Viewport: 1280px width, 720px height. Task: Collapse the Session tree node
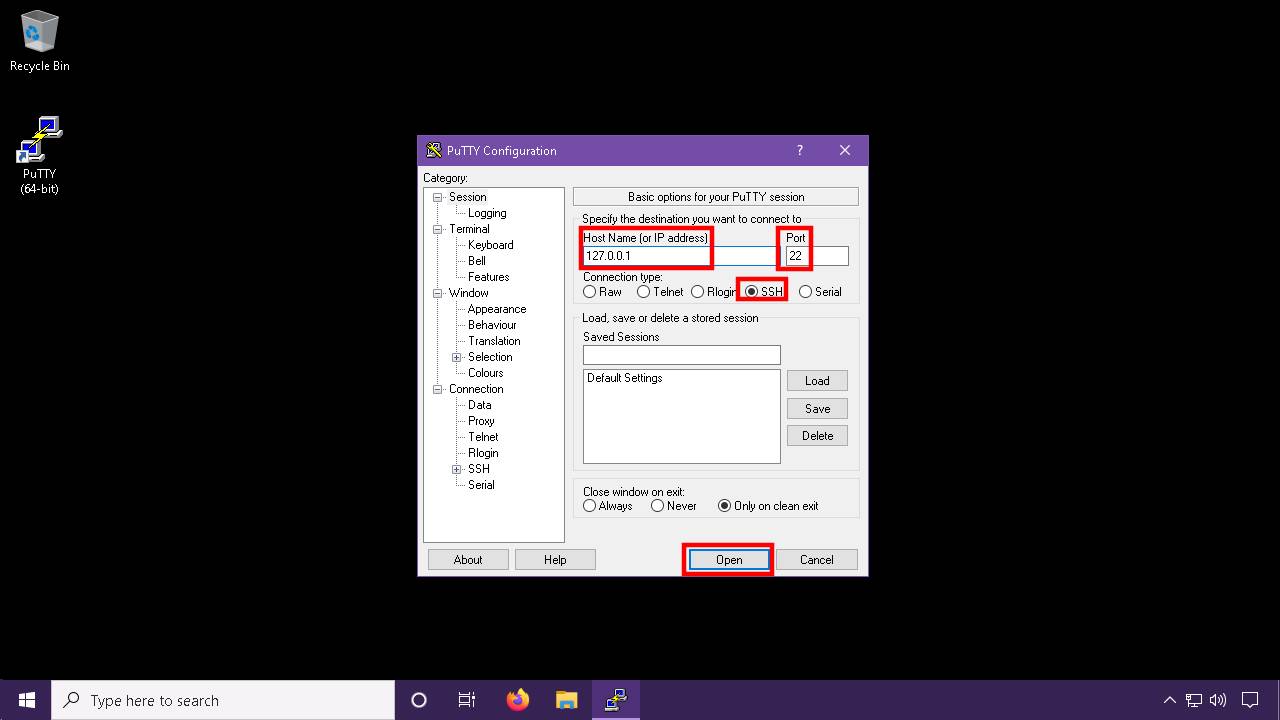click(x=437, y=197)
